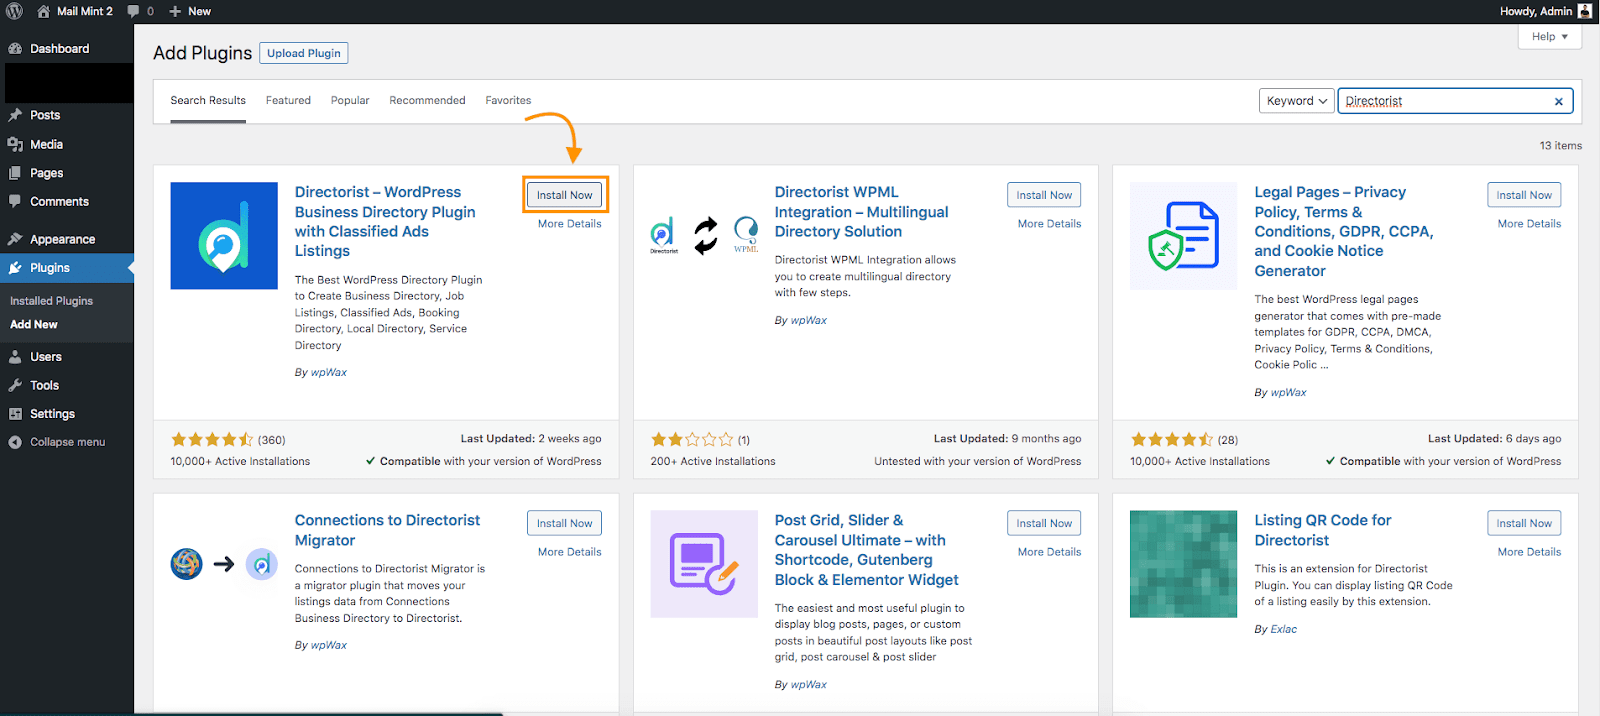Click the Directorist WPML two-star rating
The image size is (1600, 716).
692,439
